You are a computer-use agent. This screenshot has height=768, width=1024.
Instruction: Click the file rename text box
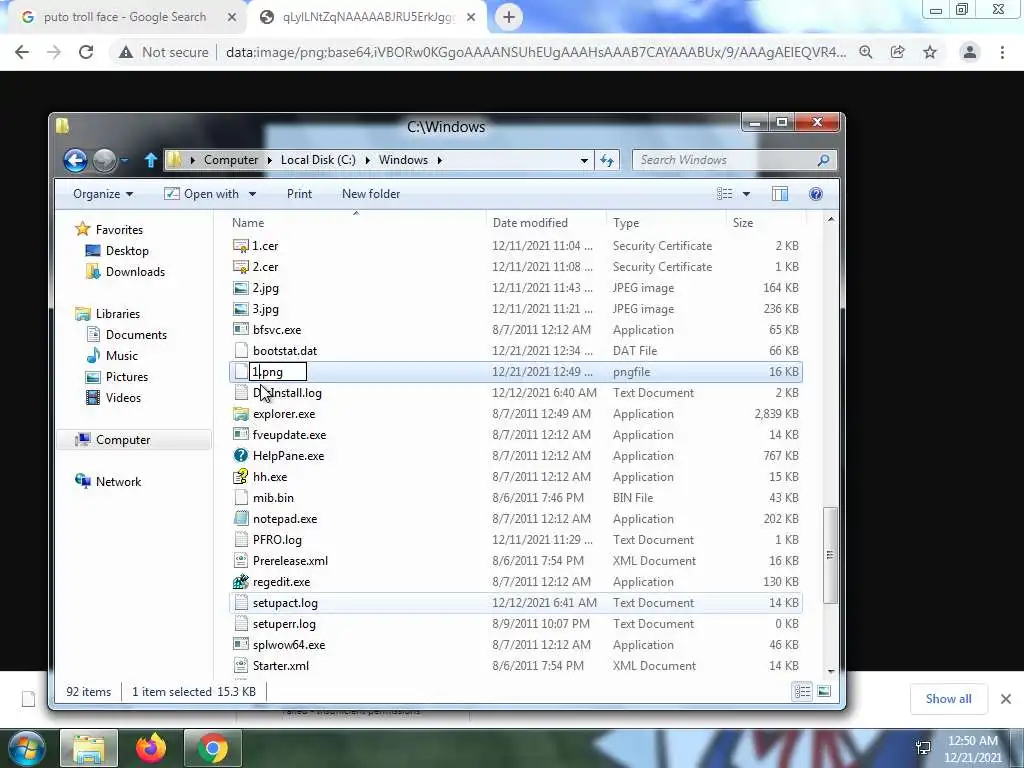(x=278, y=372)
